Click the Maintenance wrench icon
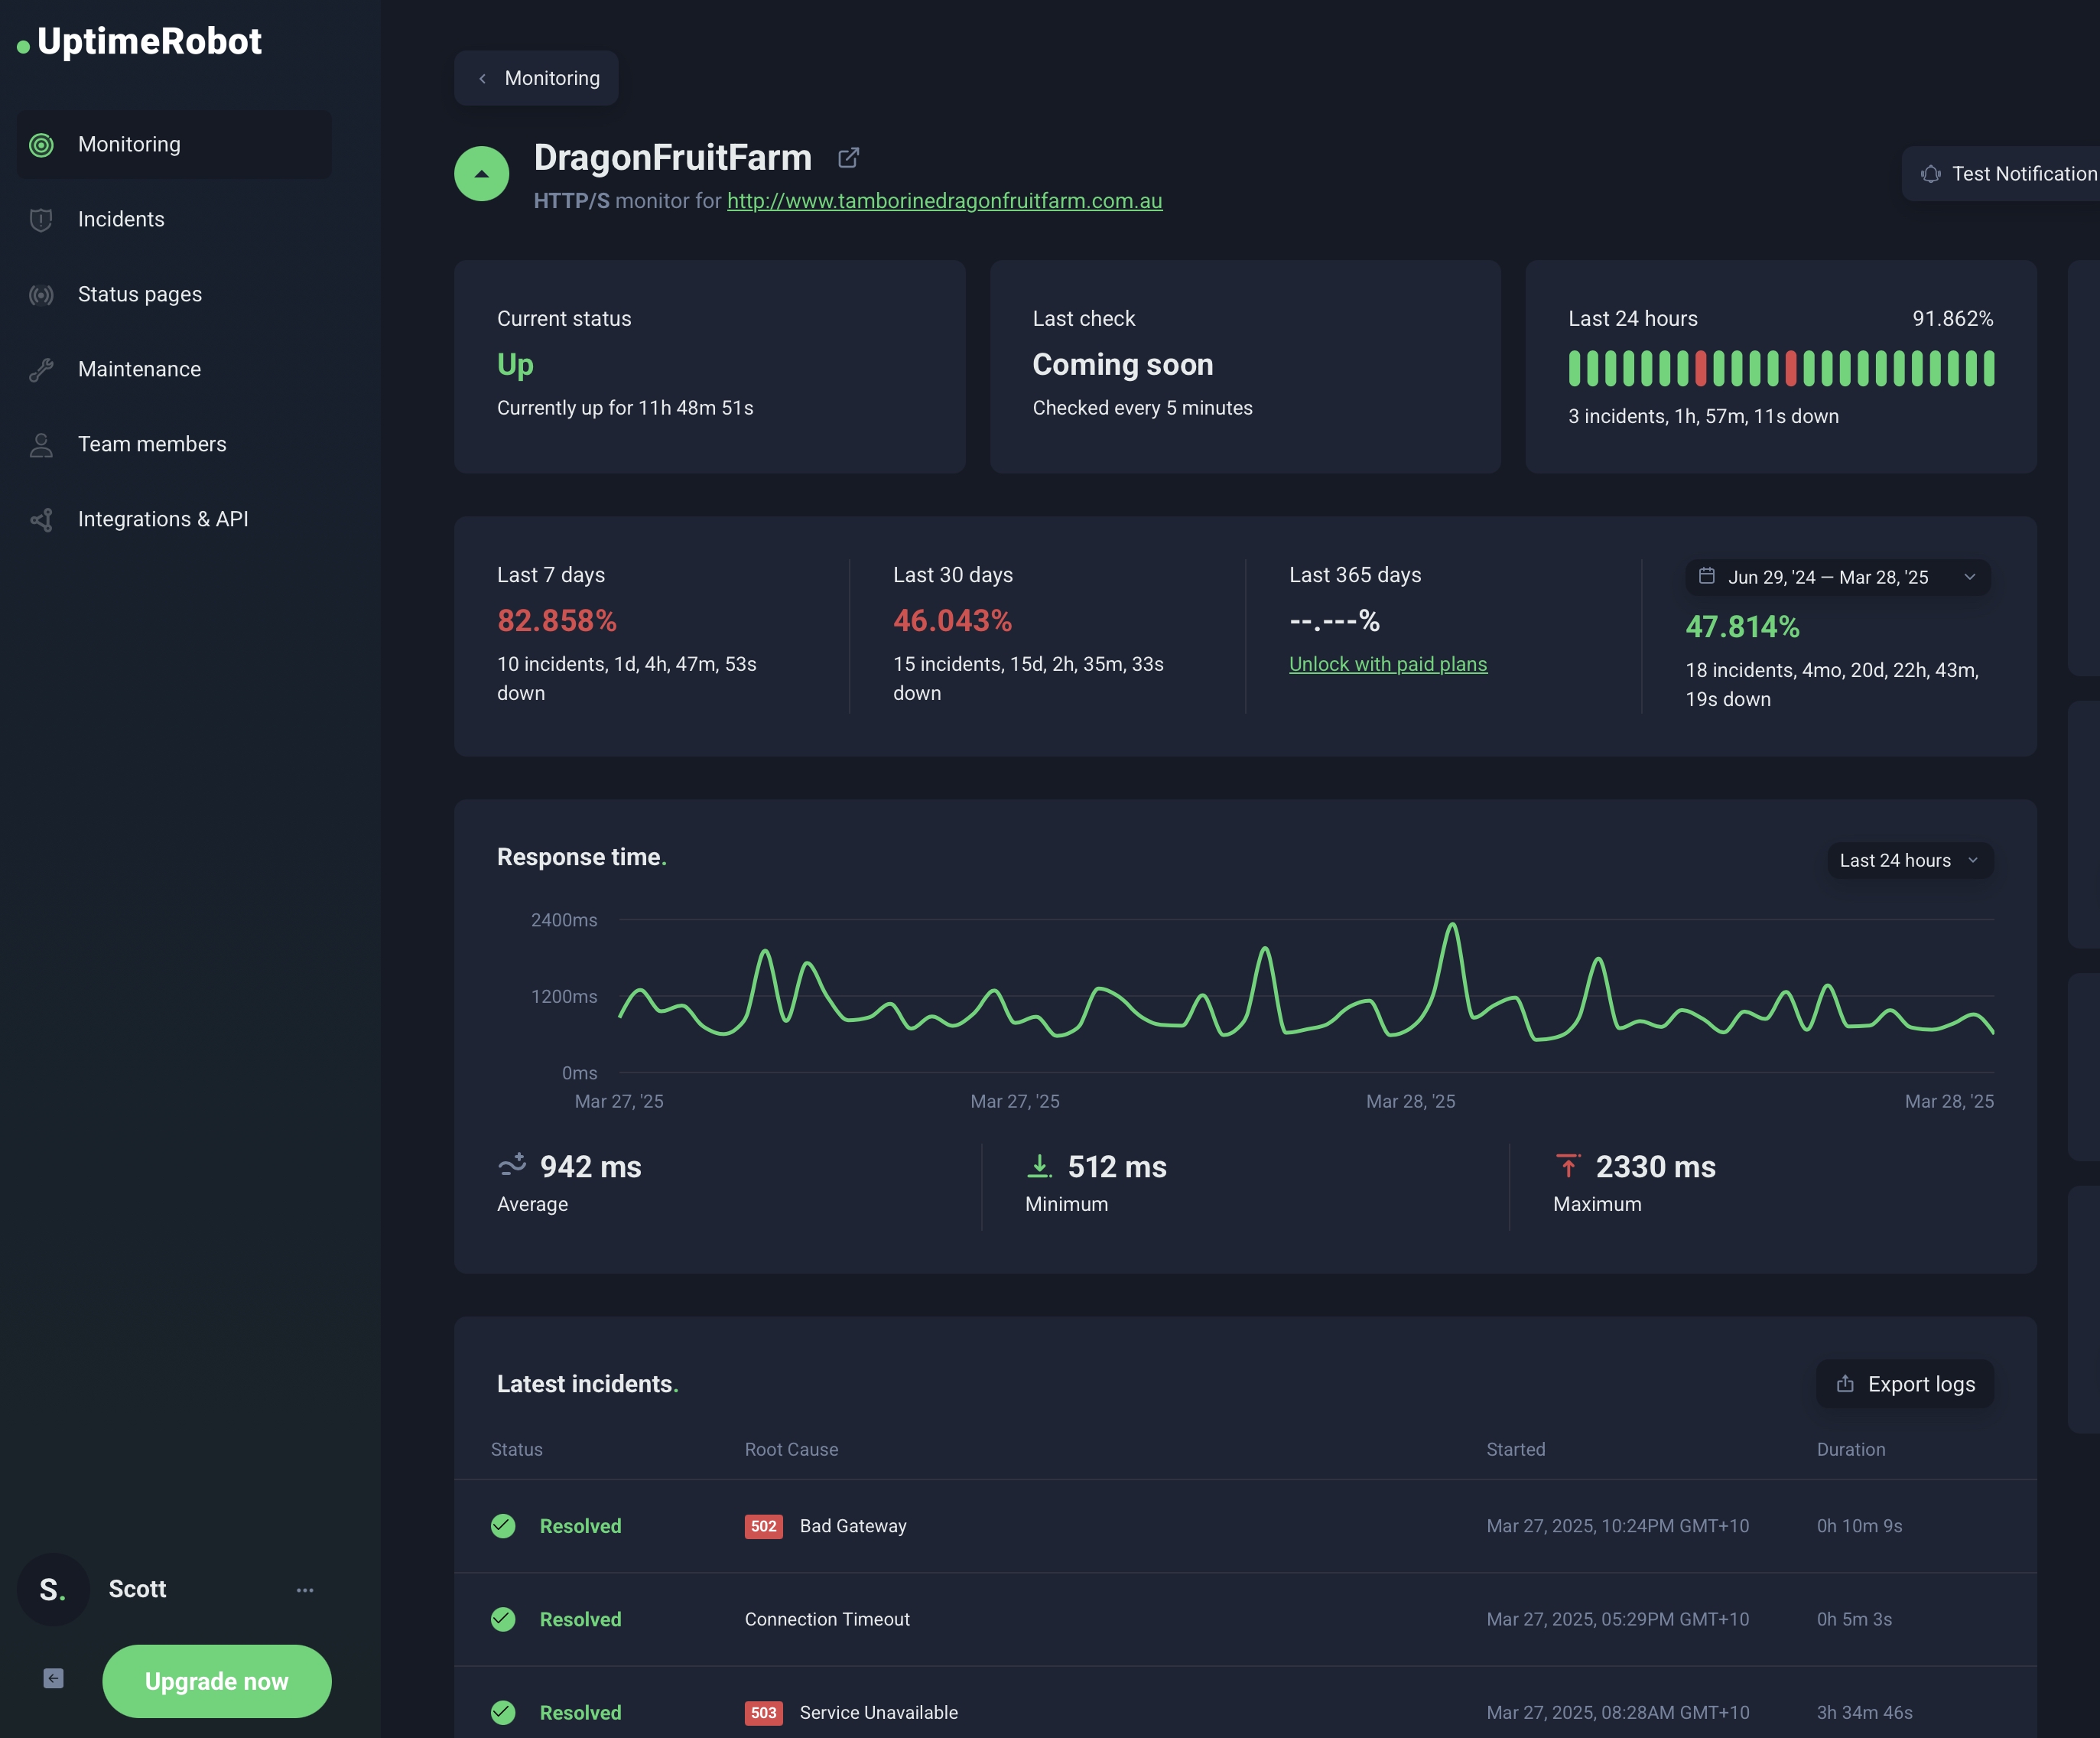Image resolution: width=2100 pixels, height=1738 pixels. click(x=41, y=370)
